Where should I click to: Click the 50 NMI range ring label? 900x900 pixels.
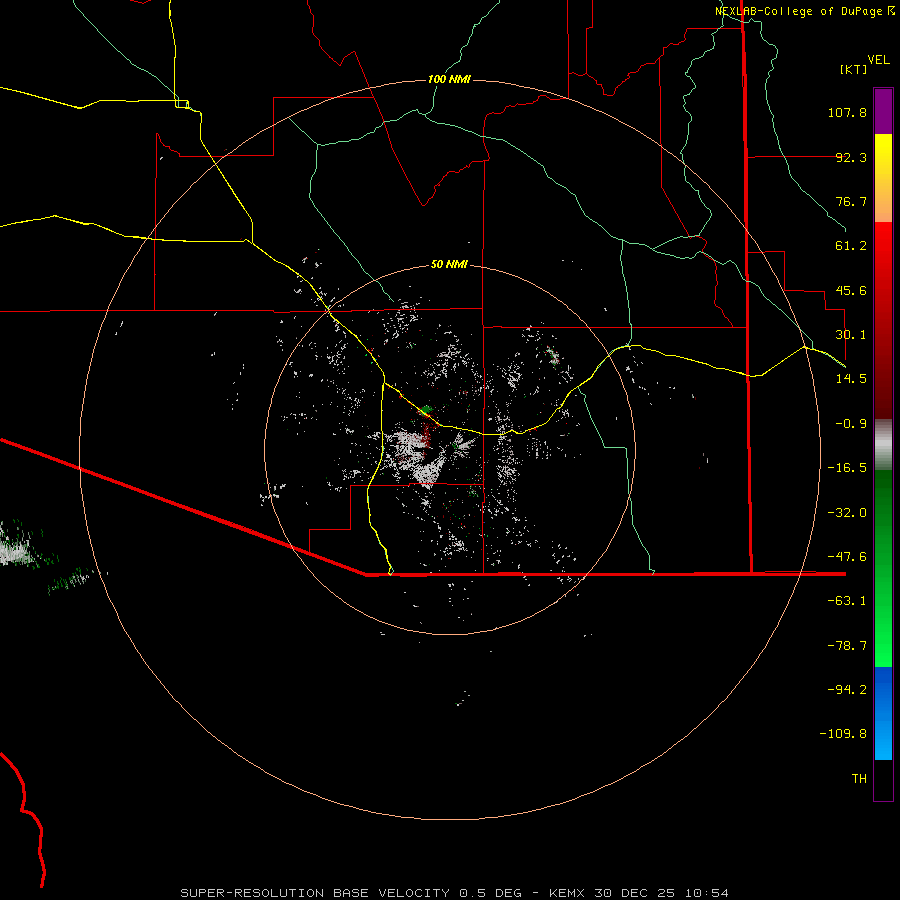pyautogui.click(x=449, y=264)
